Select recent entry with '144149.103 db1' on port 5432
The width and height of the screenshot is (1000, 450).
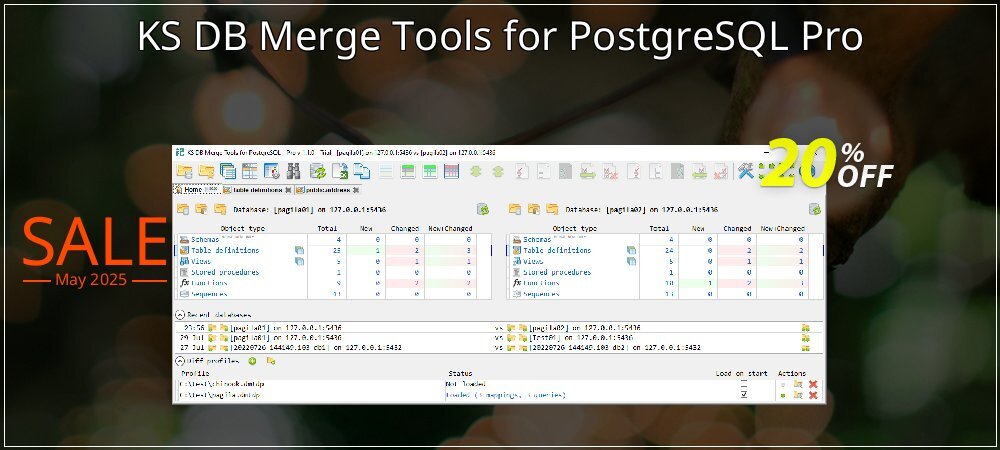(x=316, y=348)
